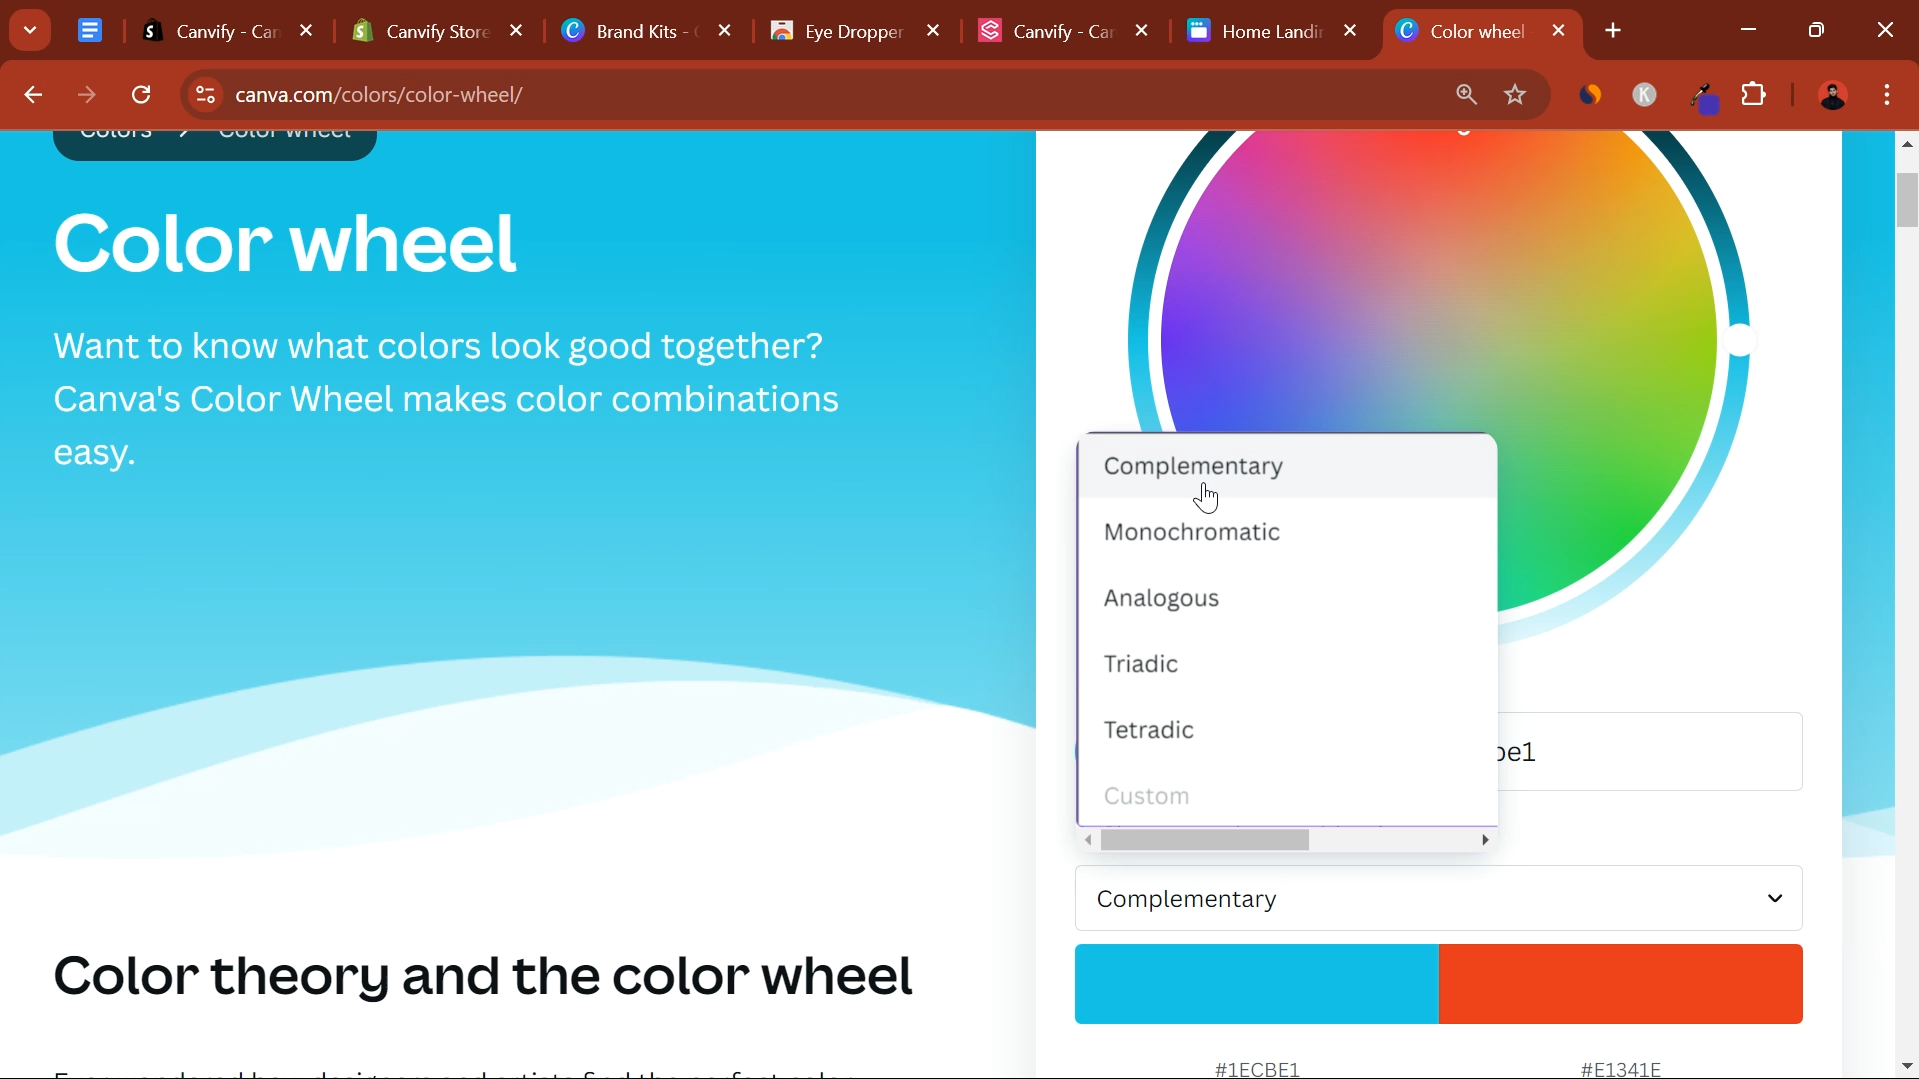This screenshot has height=1079, width=1919.
Task: Reload the Canva color wheel page
Action: 141,96
